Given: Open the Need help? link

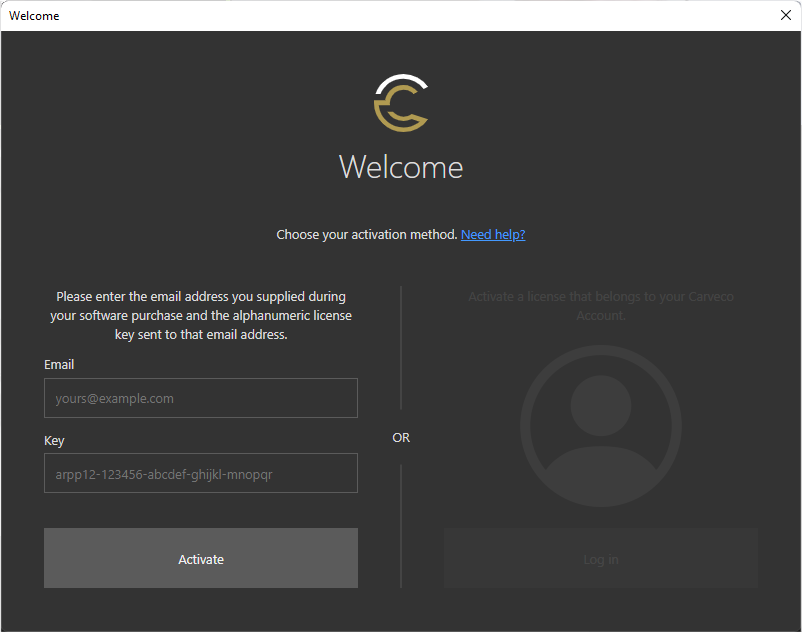Looking at the screenshot, I should pyautogui.click(x=493, y=234).
